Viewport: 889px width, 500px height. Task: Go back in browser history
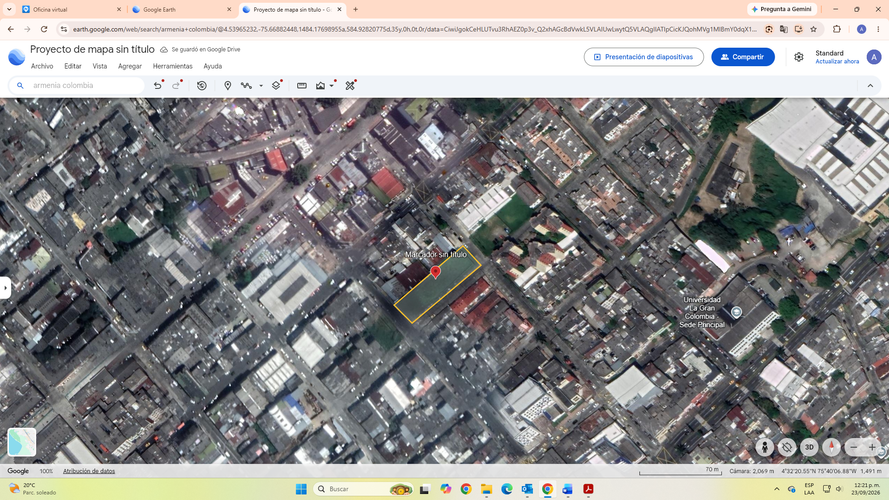(x=11, y=29)
